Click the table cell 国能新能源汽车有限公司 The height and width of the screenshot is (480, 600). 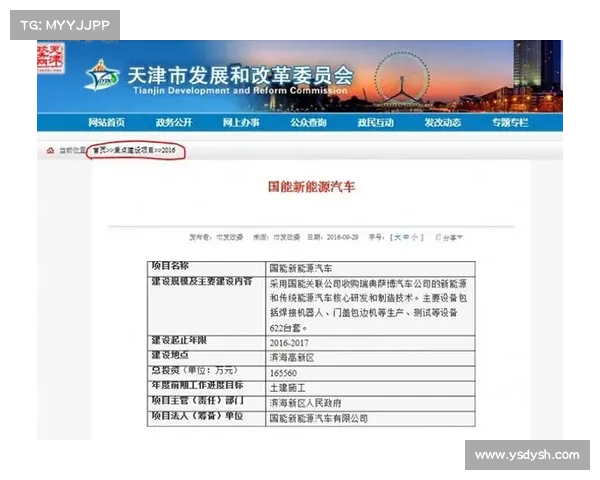tap(319, 418)
